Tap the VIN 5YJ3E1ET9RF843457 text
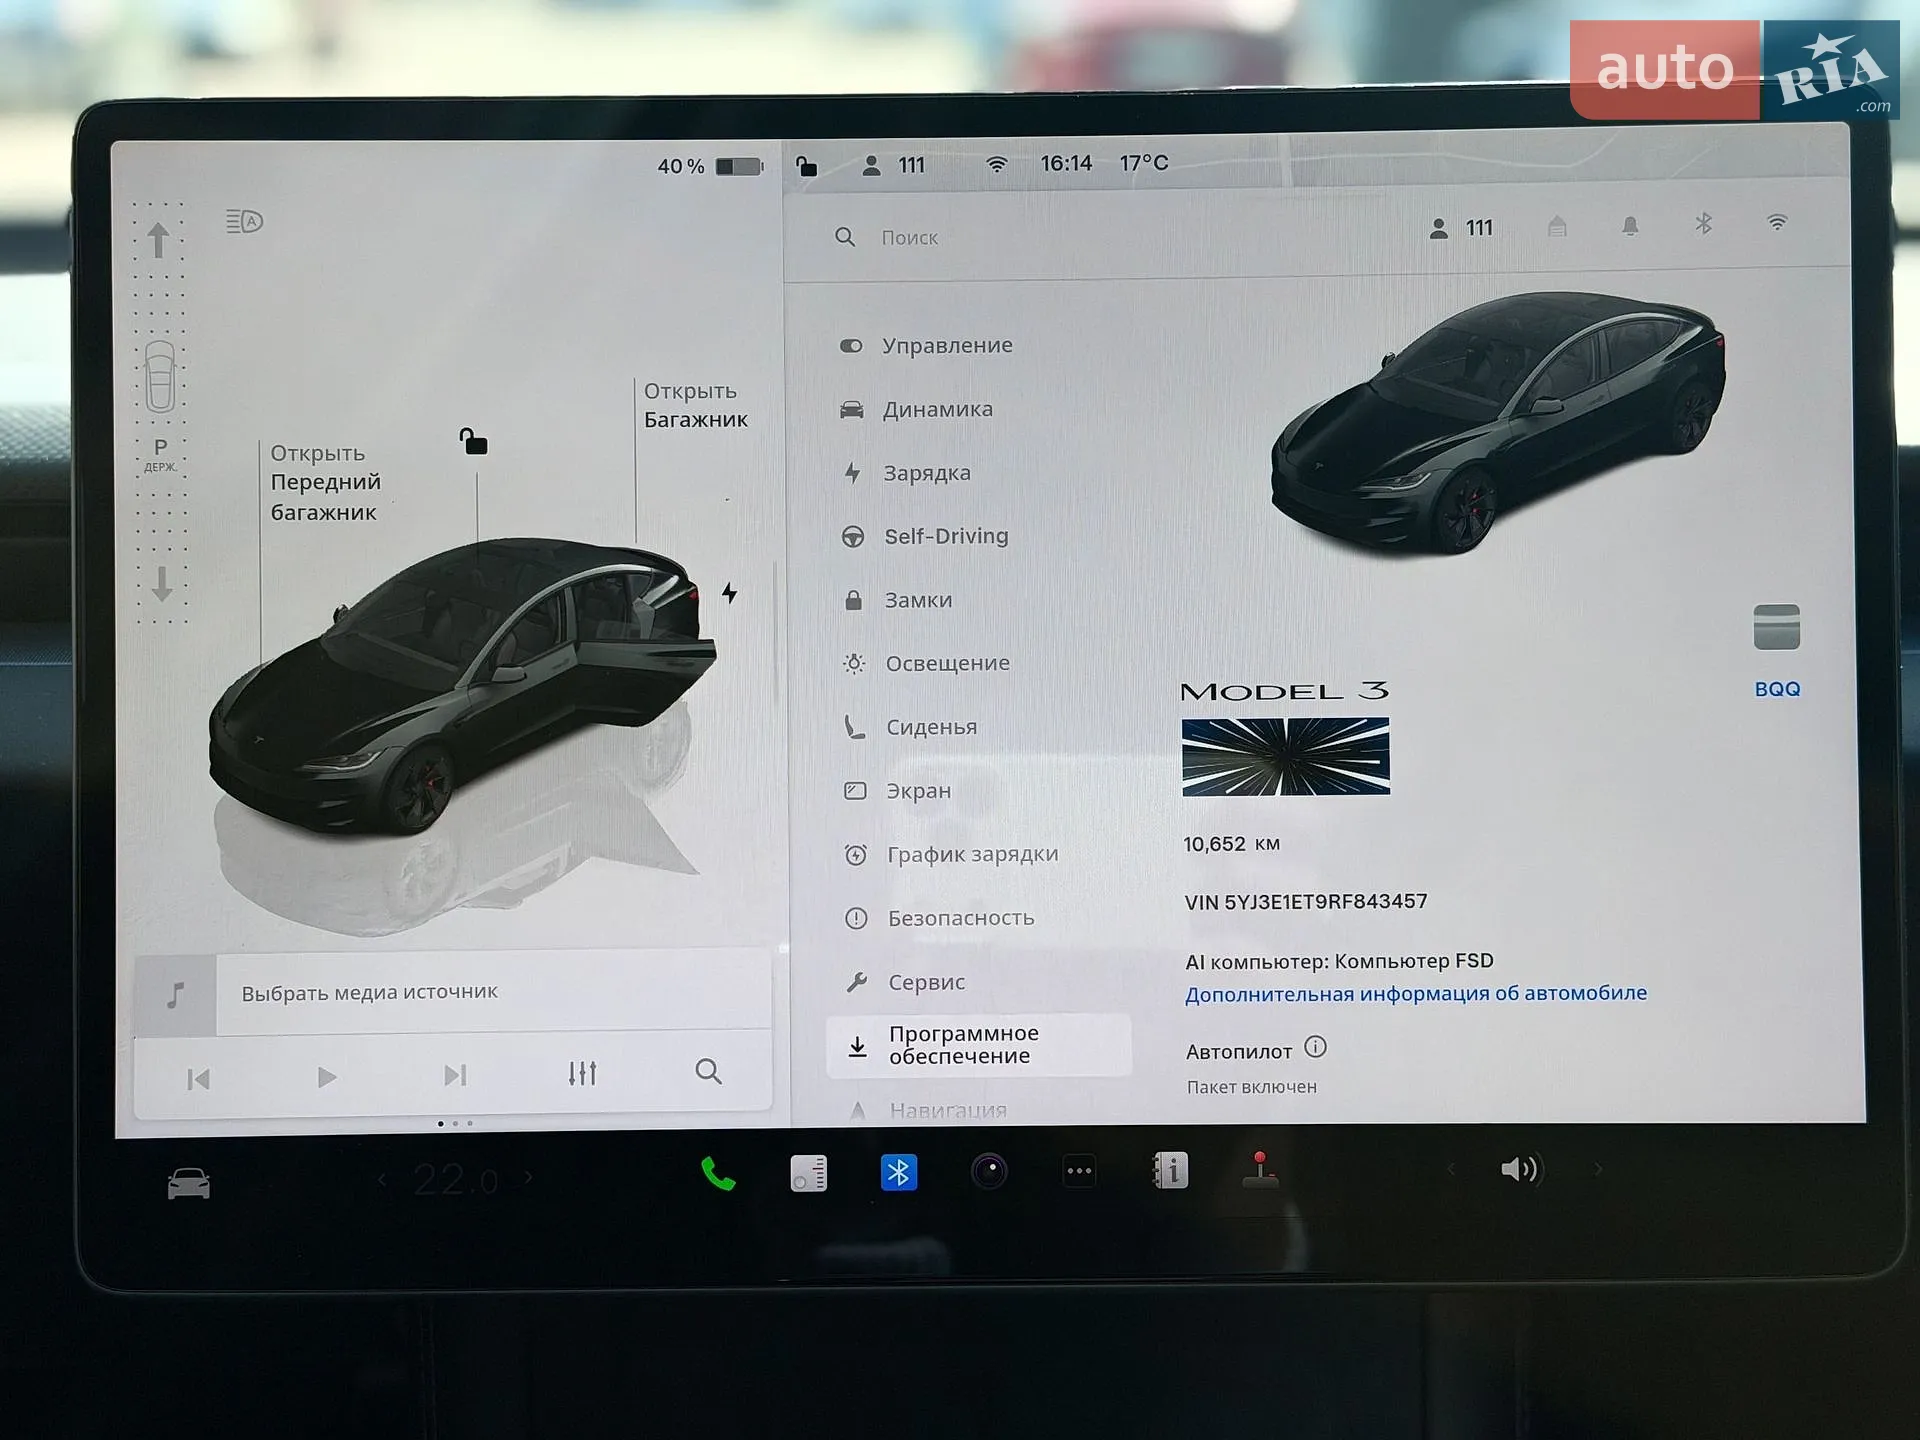This screenshot has height=1440, width=1920. coord(1306,902)
